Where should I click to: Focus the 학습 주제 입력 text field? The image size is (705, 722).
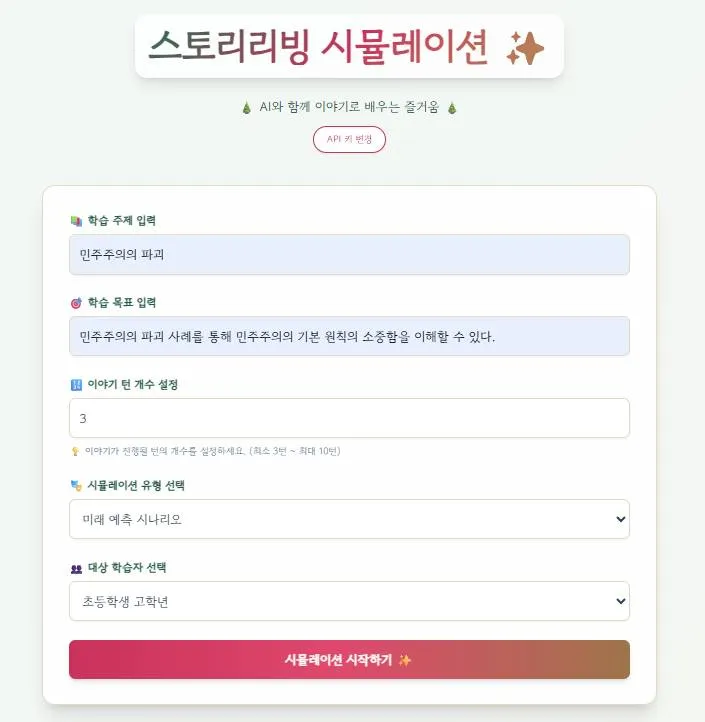click(349, 255)
